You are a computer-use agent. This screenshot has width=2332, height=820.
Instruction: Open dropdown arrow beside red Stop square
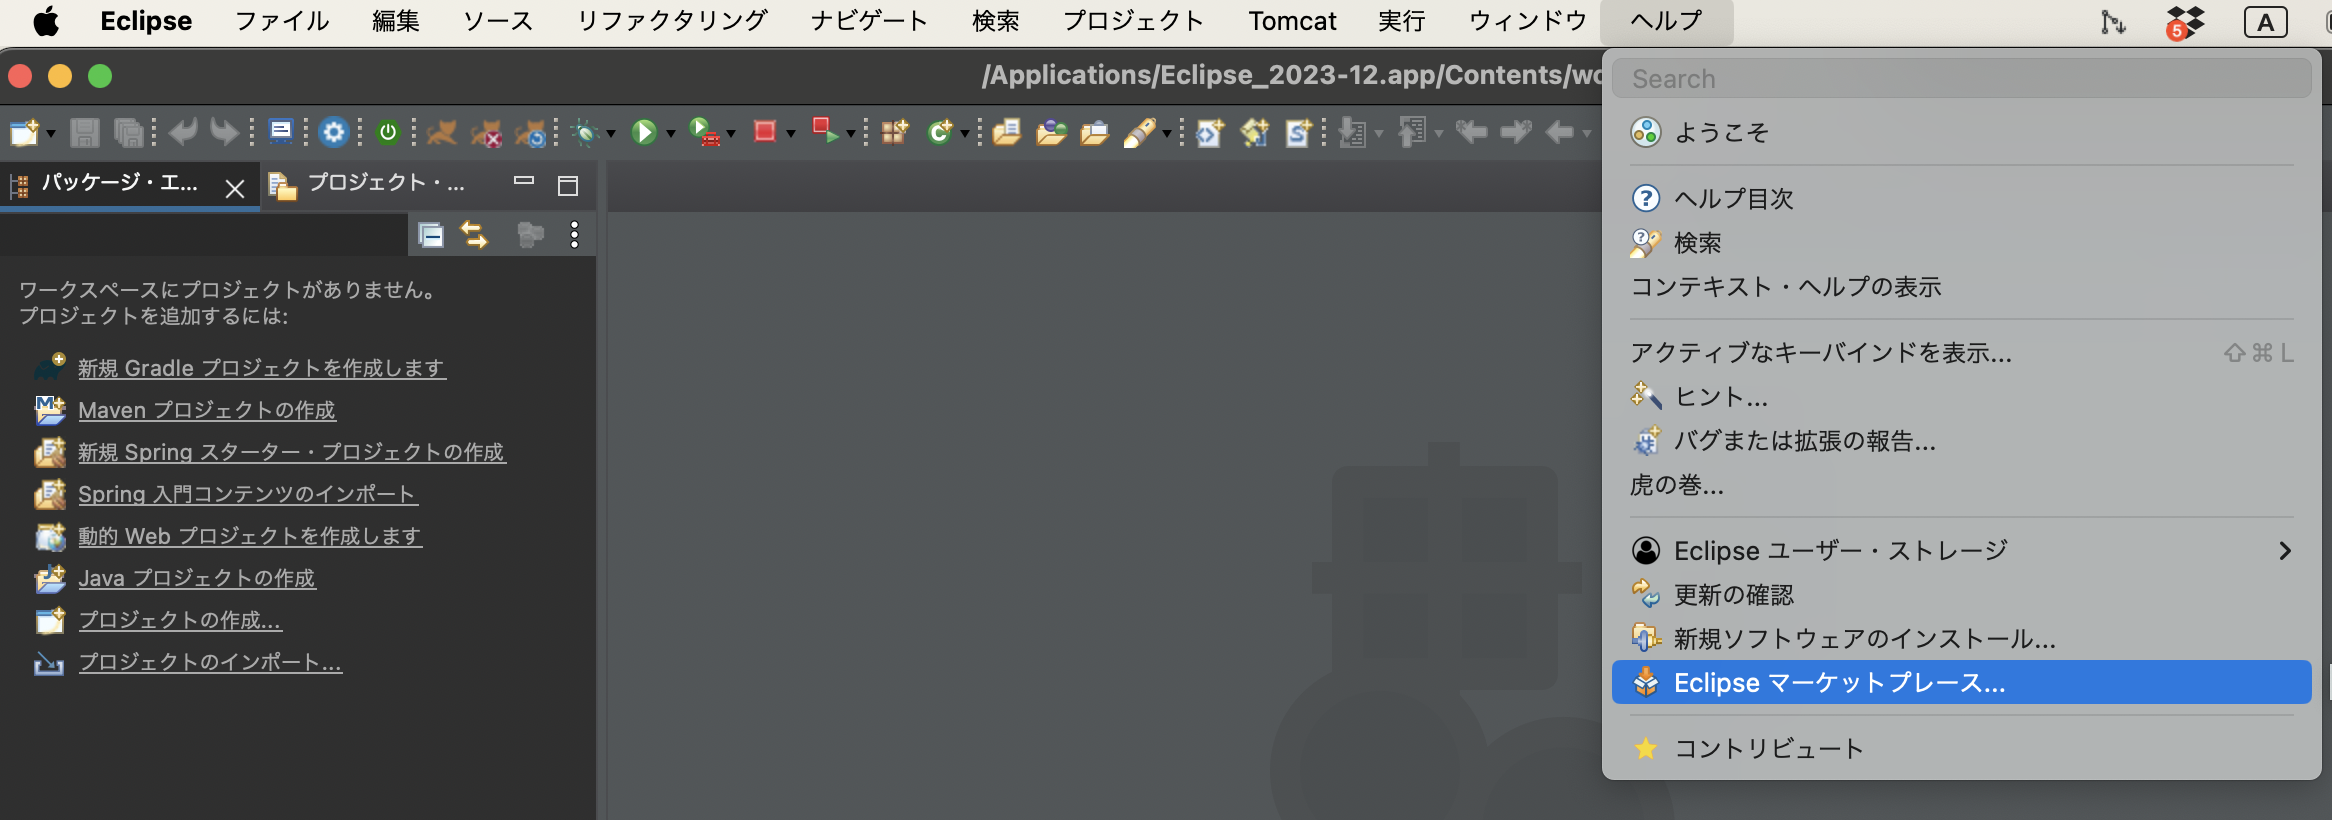[x=791, y=134]
